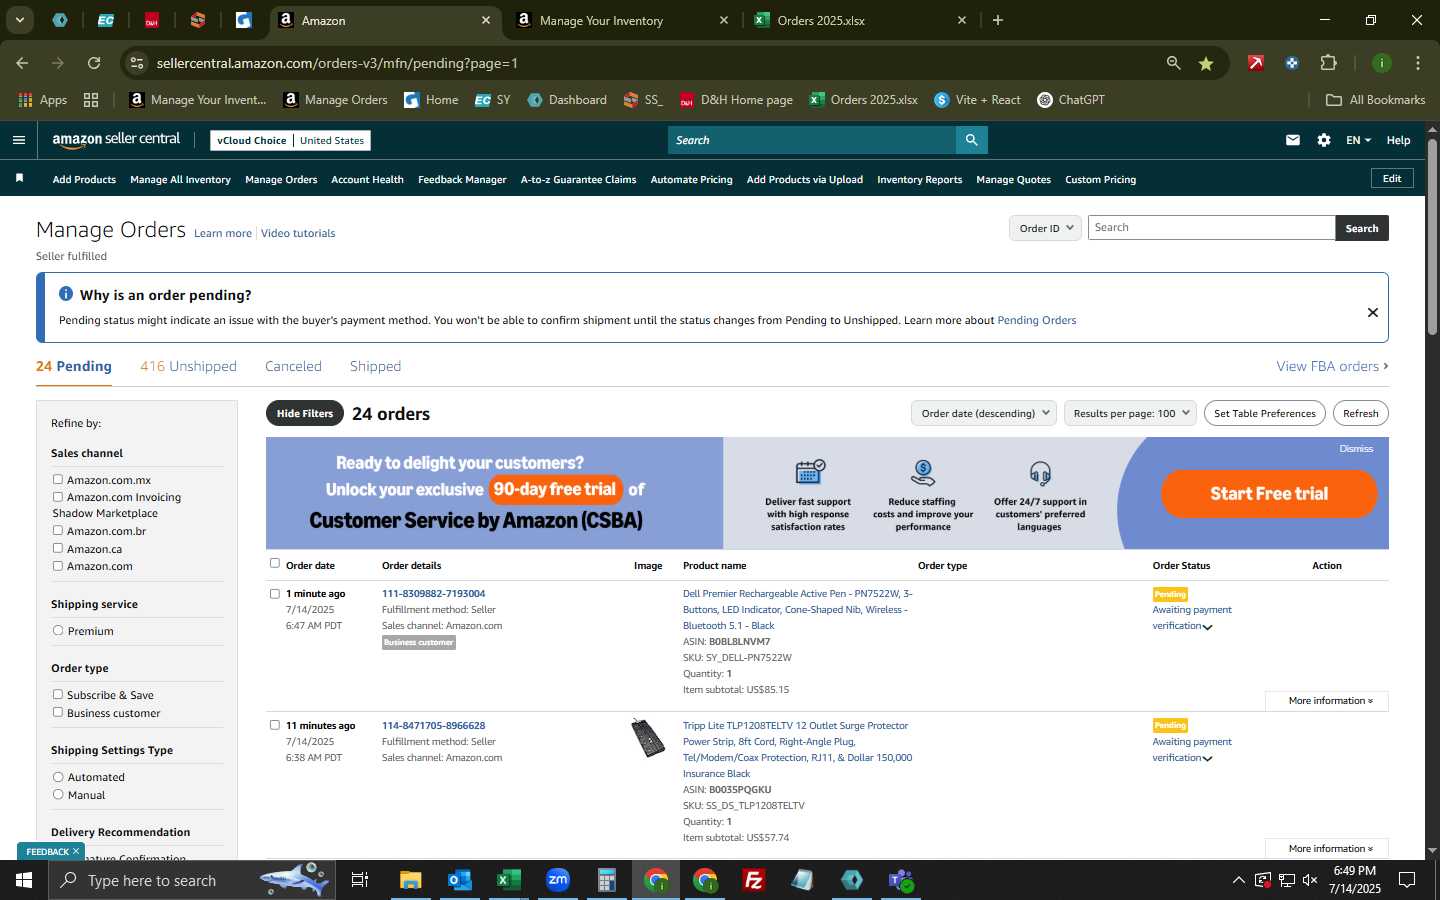Open the settings gear in Seller Central

coord(1324,140)
